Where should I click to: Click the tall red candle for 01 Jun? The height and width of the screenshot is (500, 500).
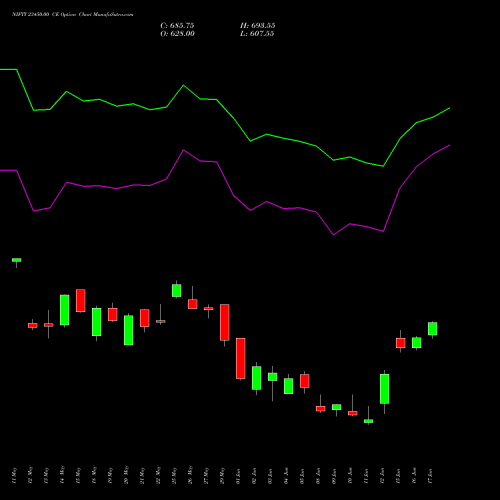241,358
